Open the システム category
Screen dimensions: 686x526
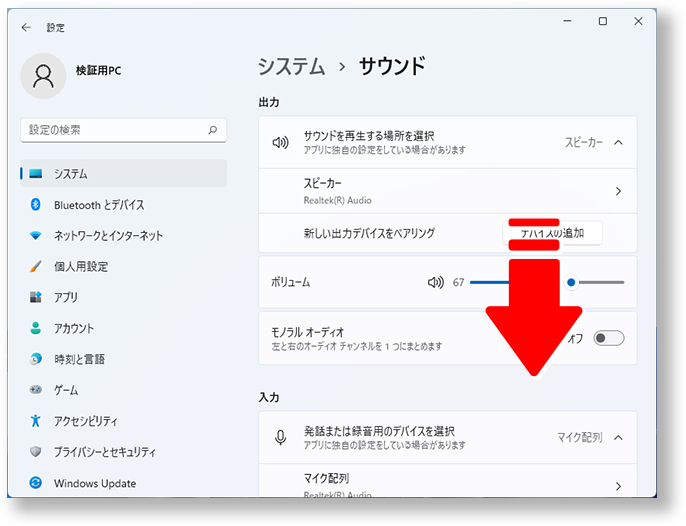pos(124,174)
